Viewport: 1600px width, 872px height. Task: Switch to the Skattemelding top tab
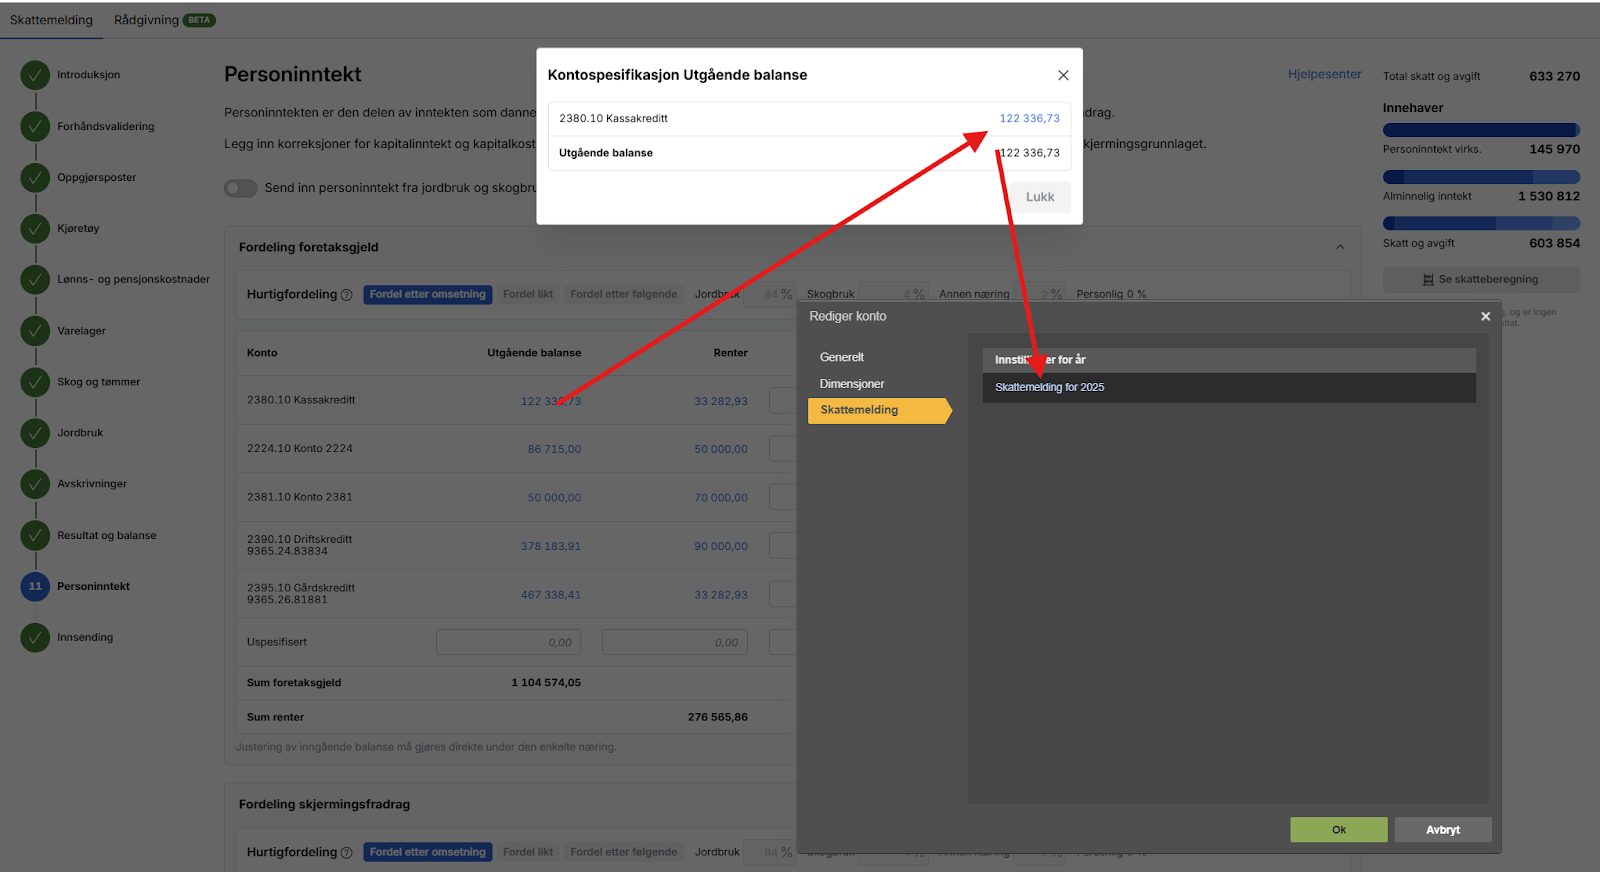pos(51,20)
